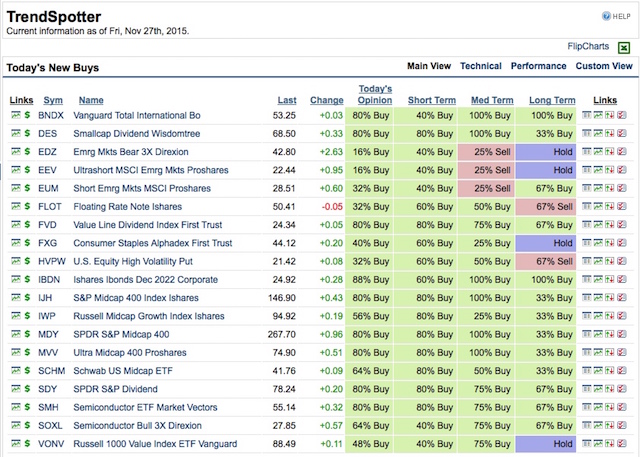640x457 pixels.
Task: Sort by the Short Term column header
Action: click(x=432, y=100)
